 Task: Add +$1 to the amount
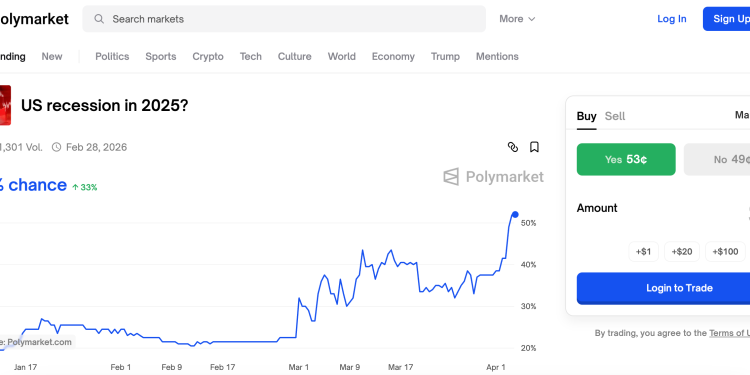[643, 252]
